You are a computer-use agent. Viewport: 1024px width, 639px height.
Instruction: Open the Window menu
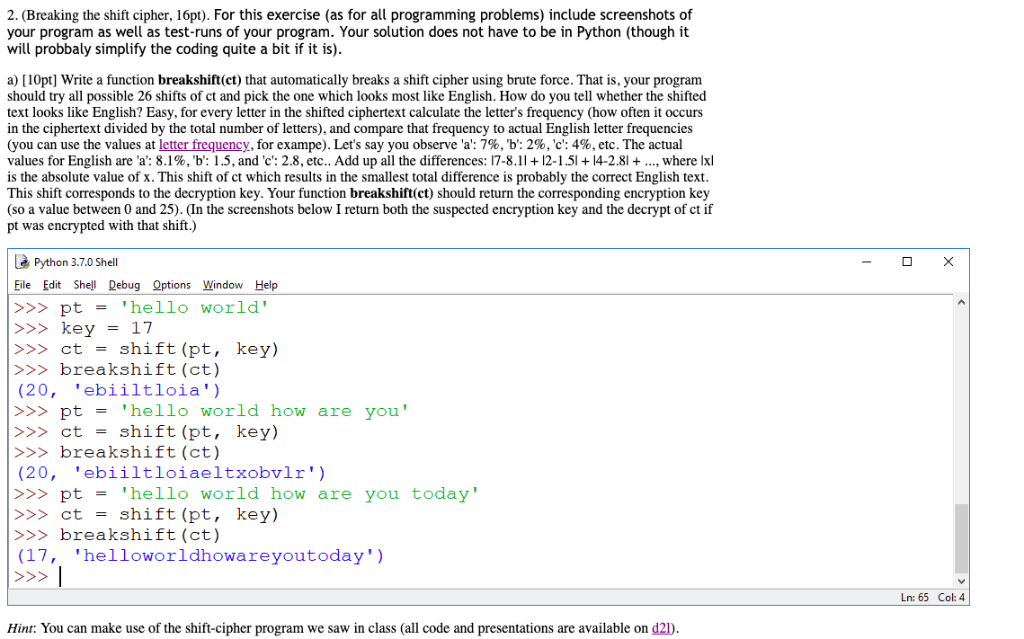(223, 285)
